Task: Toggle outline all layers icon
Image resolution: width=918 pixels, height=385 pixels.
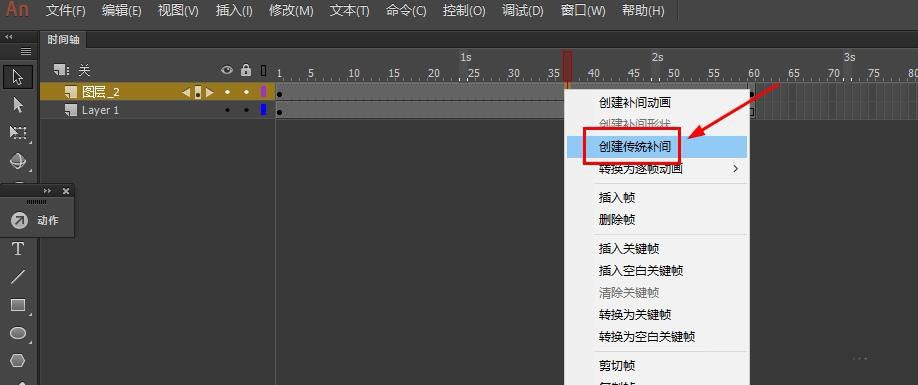Action: tap(263, 71)
